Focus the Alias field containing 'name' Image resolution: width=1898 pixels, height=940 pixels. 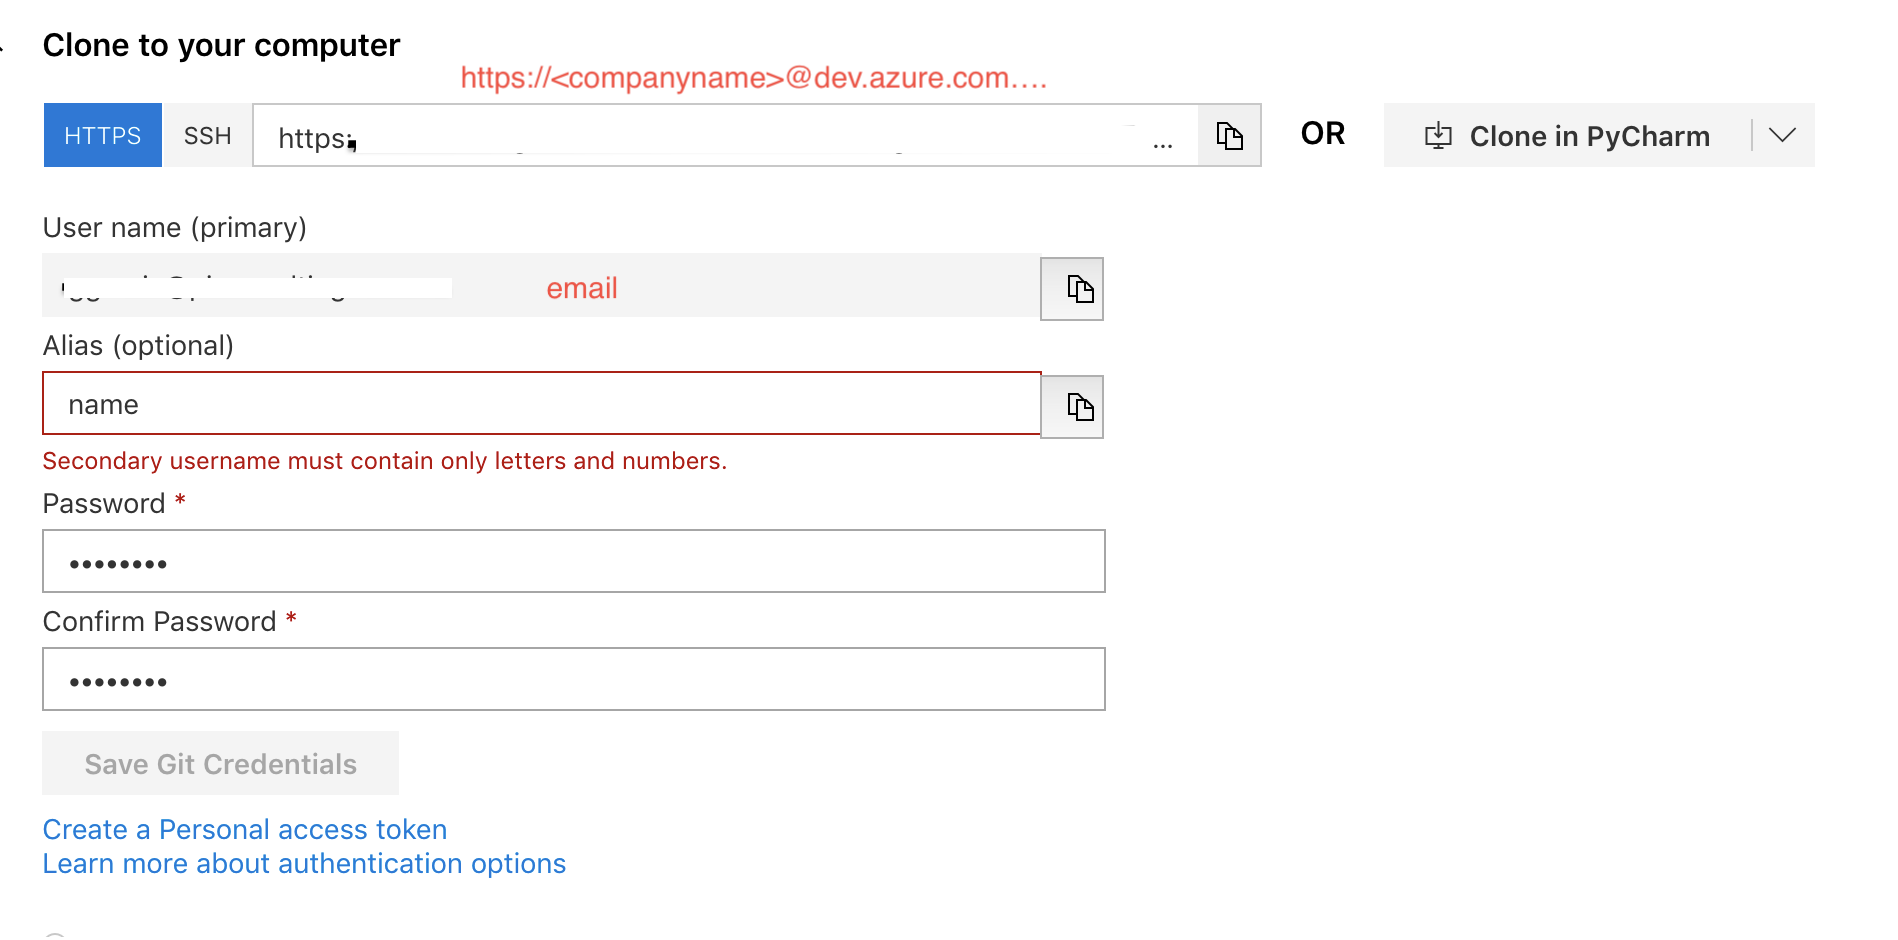(x=540, y=404)
